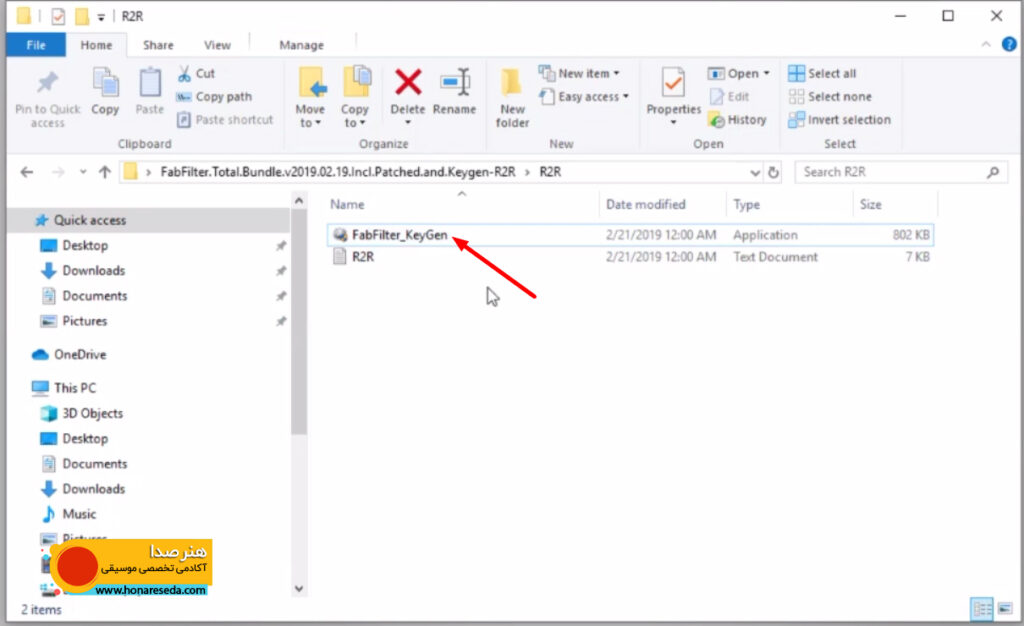
Task: Click Select all in the ribbon
Action: pyautogui.click(x=823, y=73)
